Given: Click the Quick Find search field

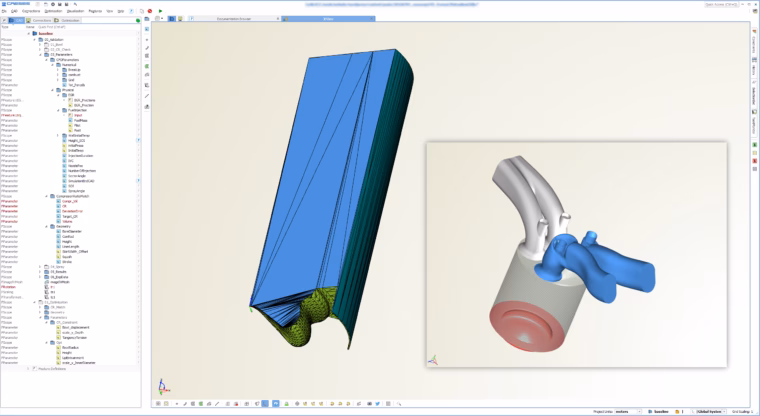Looking at the screenshot, I should click(87, 27).
